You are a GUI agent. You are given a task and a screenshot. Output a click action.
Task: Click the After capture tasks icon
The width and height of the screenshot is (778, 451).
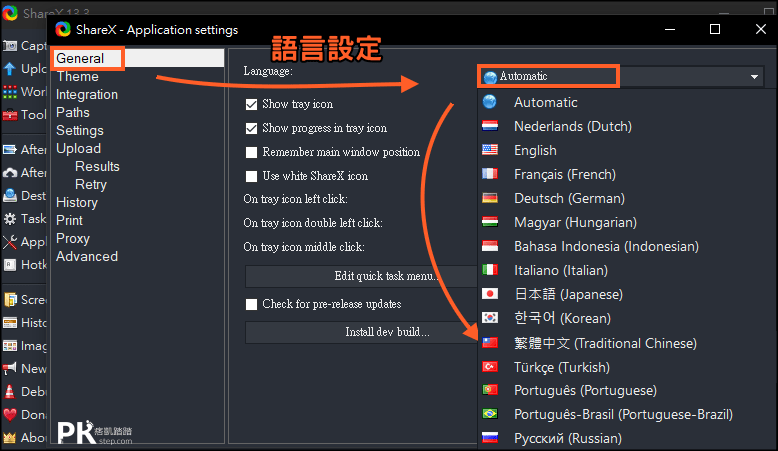(9, 149)
